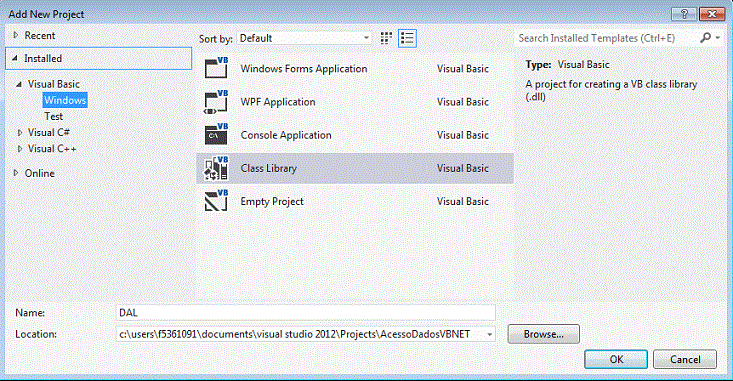Viewport: 733px width, 381px height.
Task: Expand the Online section
Action: click(16, 173)
